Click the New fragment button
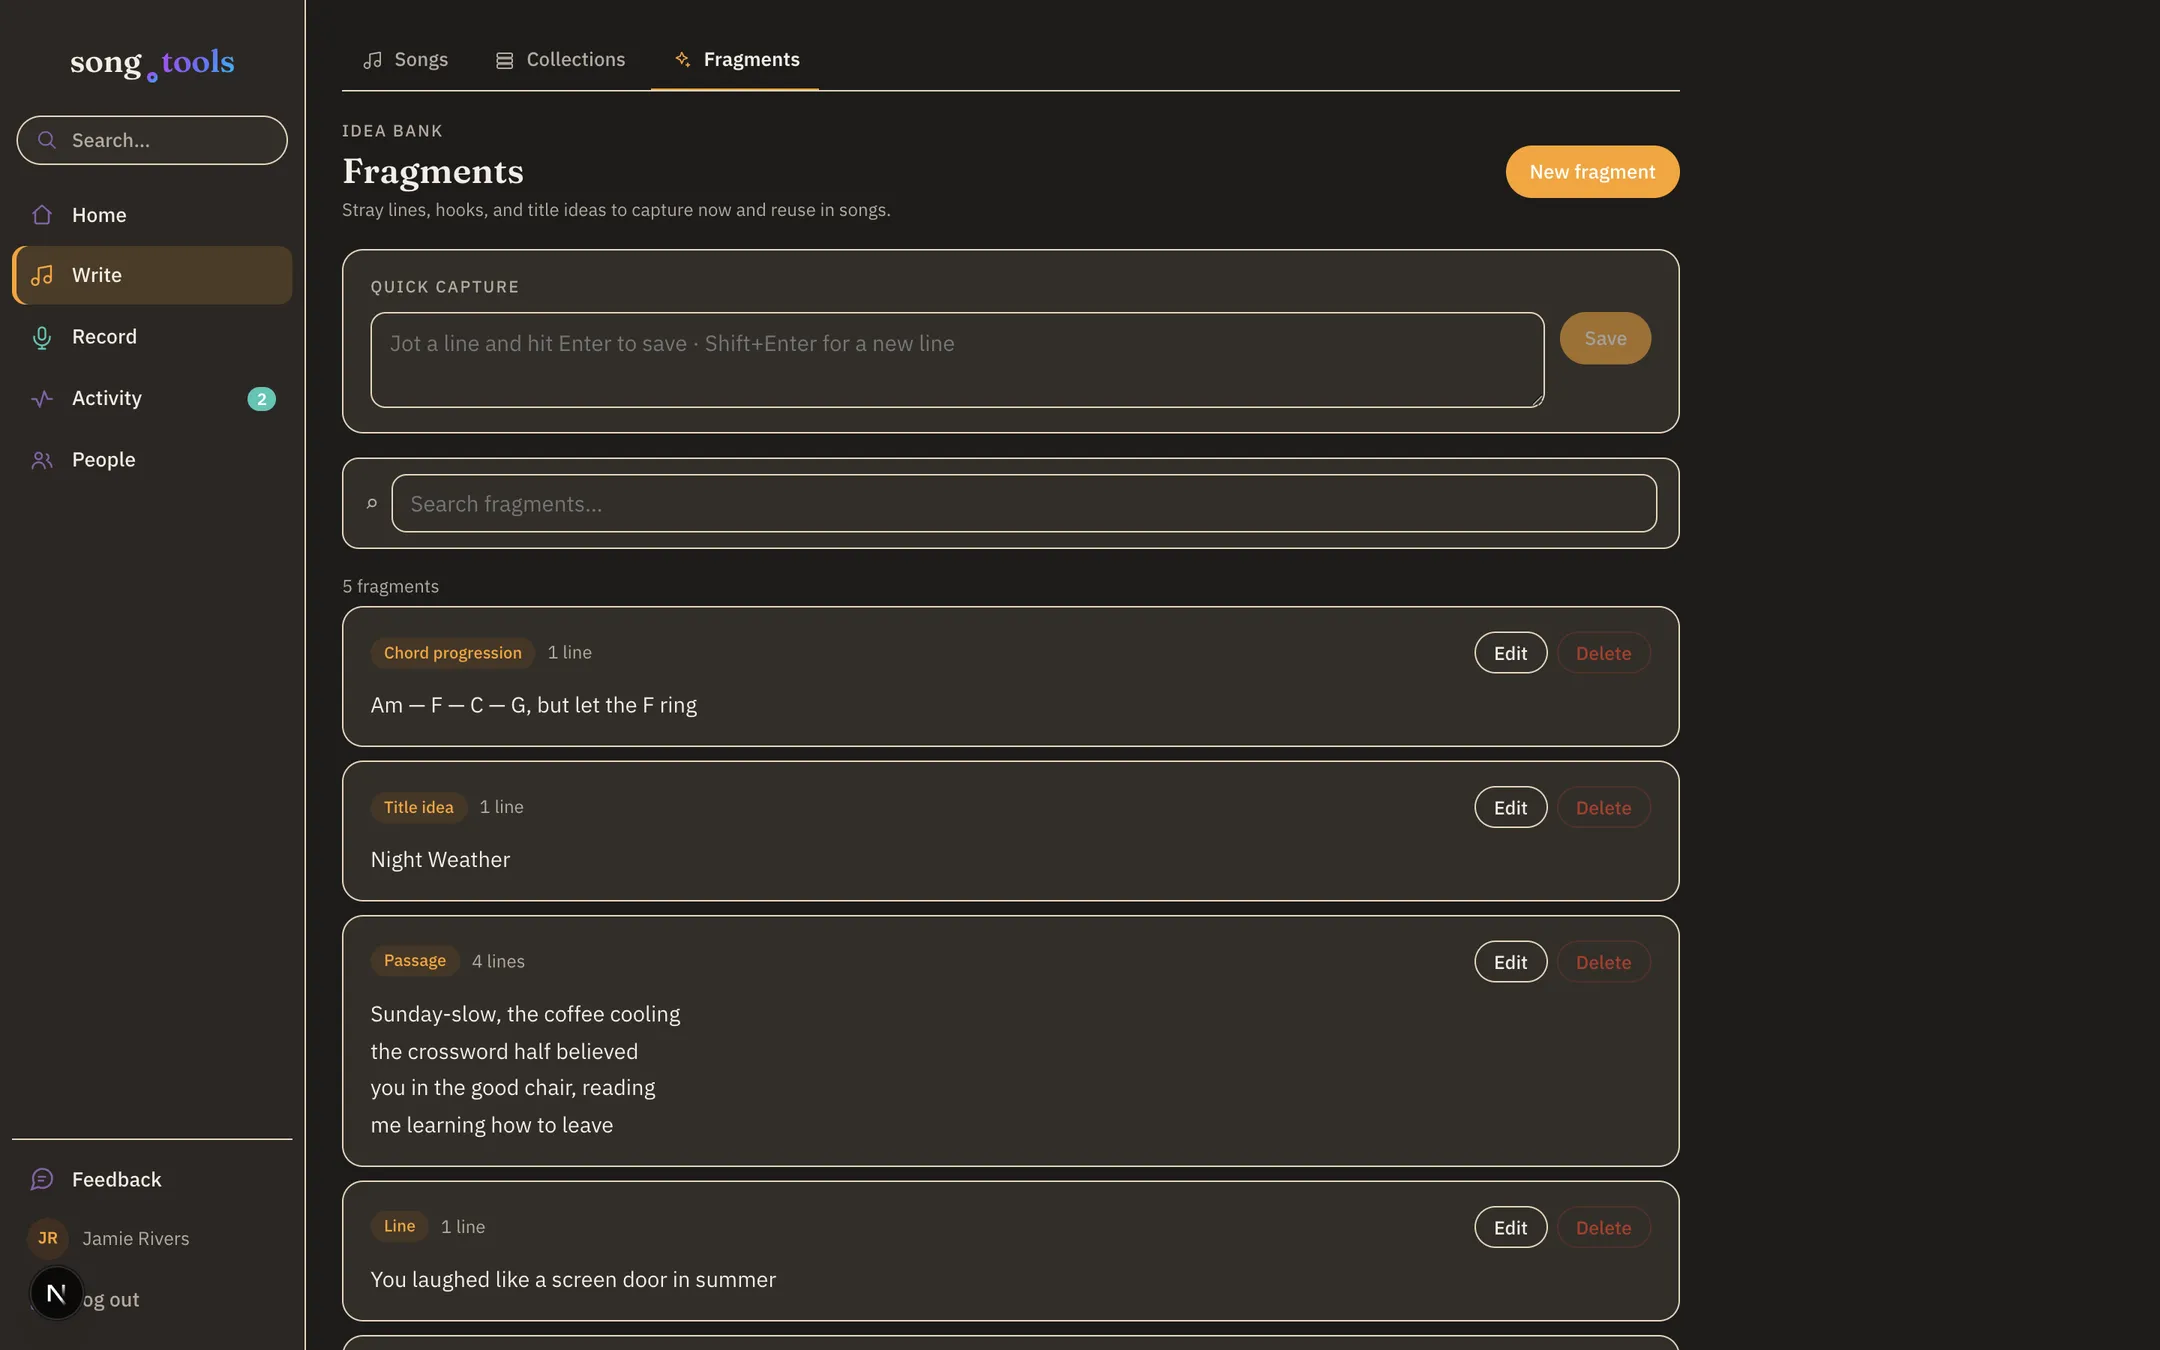Viewport: 2160px width, 1350px height. click(1592, 172)
